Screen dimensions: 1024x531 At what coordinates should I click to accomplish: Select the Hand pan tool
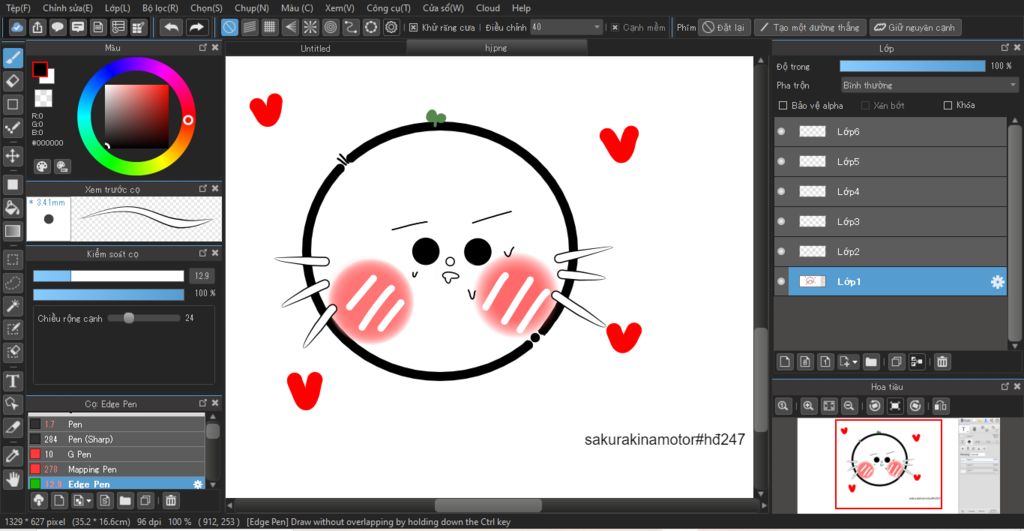coord(12,480)
